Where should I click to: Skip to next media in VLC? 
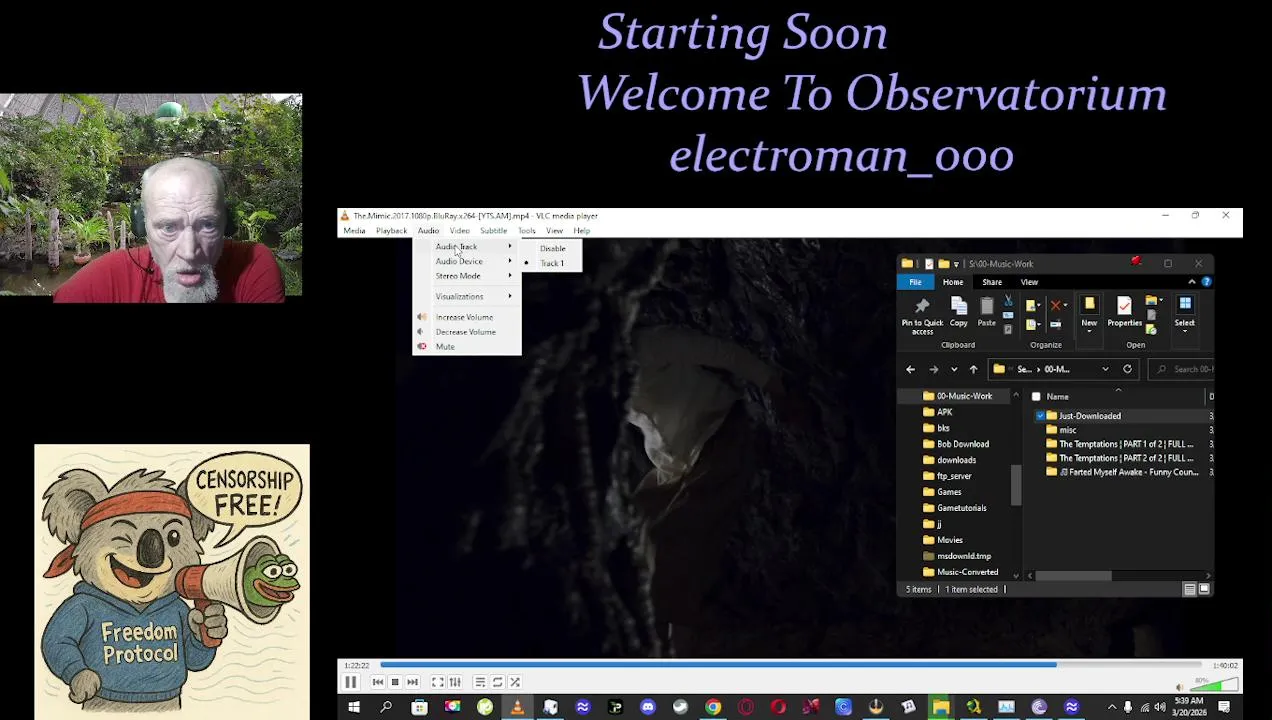tap(412, 682)
